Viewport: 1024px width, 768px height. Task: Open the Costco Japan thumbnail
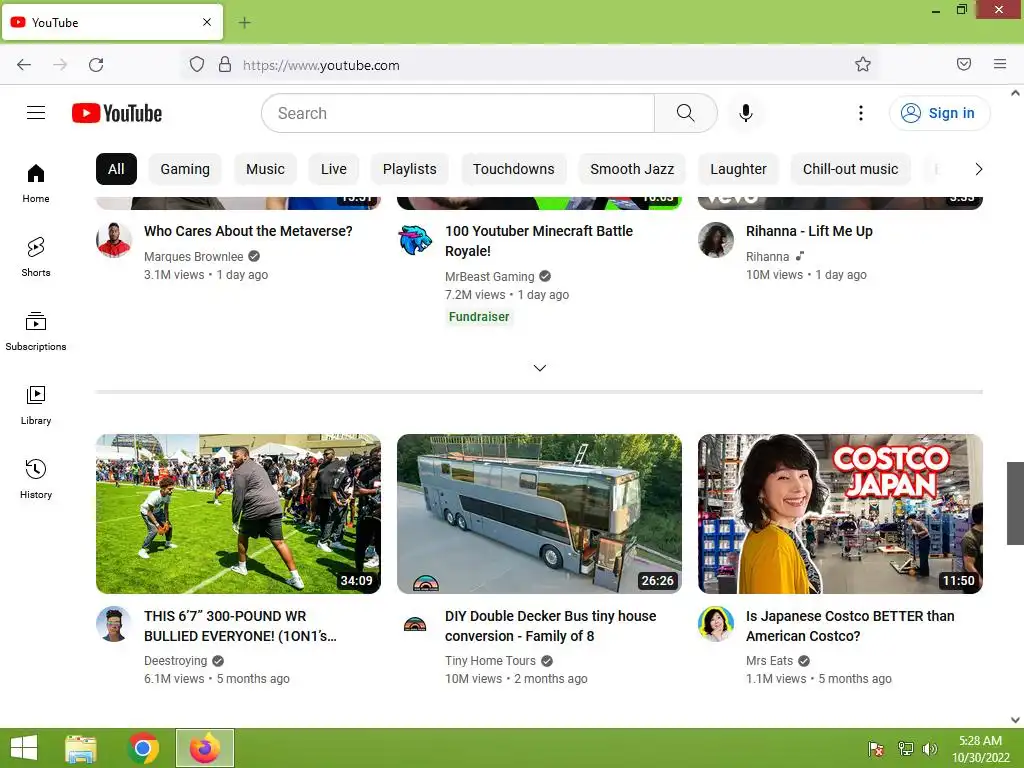(x=840, y=514)
